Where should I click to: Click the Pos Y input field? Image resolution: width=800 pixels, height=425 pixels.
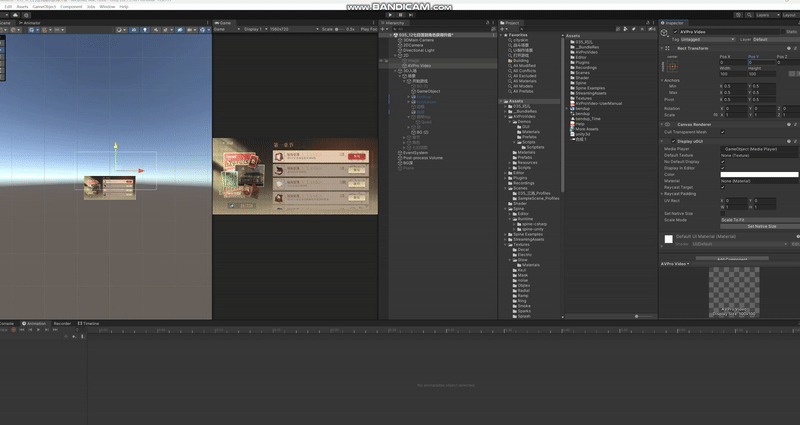point(762,62)
